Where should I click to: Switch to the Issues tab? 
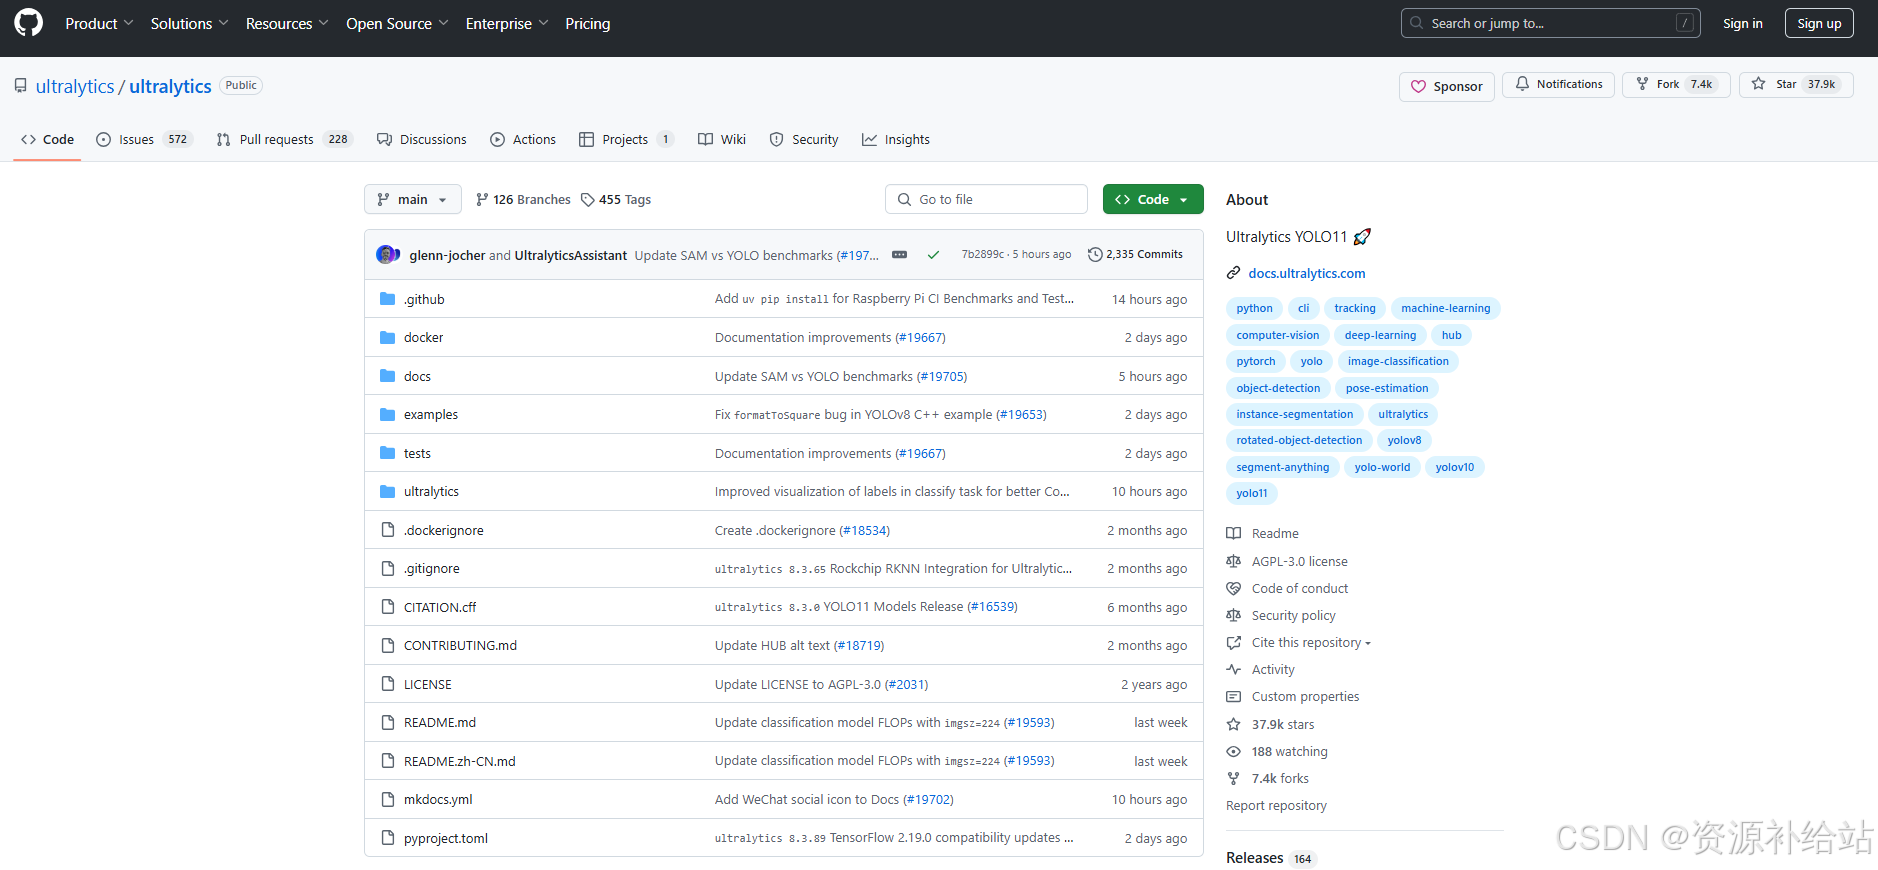coord(144,139)
